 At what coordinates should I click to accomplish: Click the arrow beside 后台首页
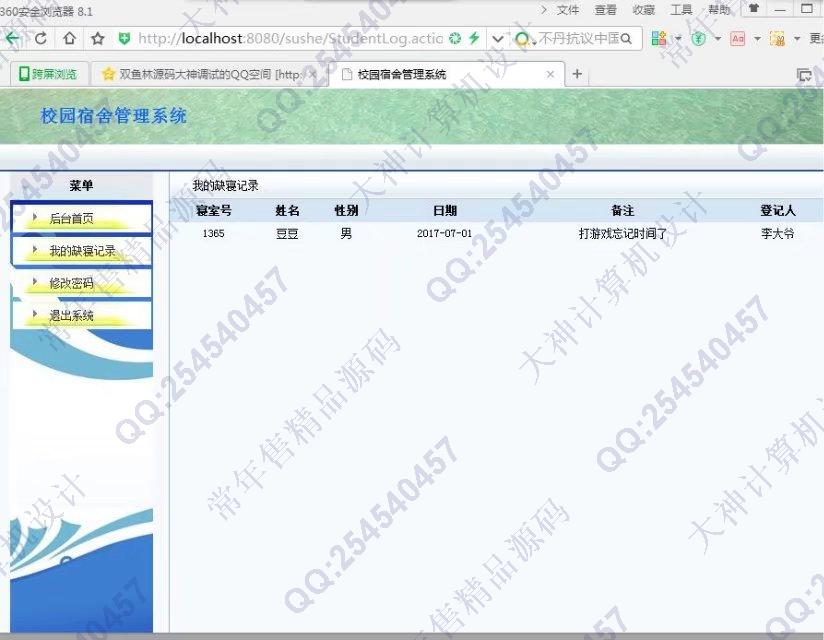35,217
